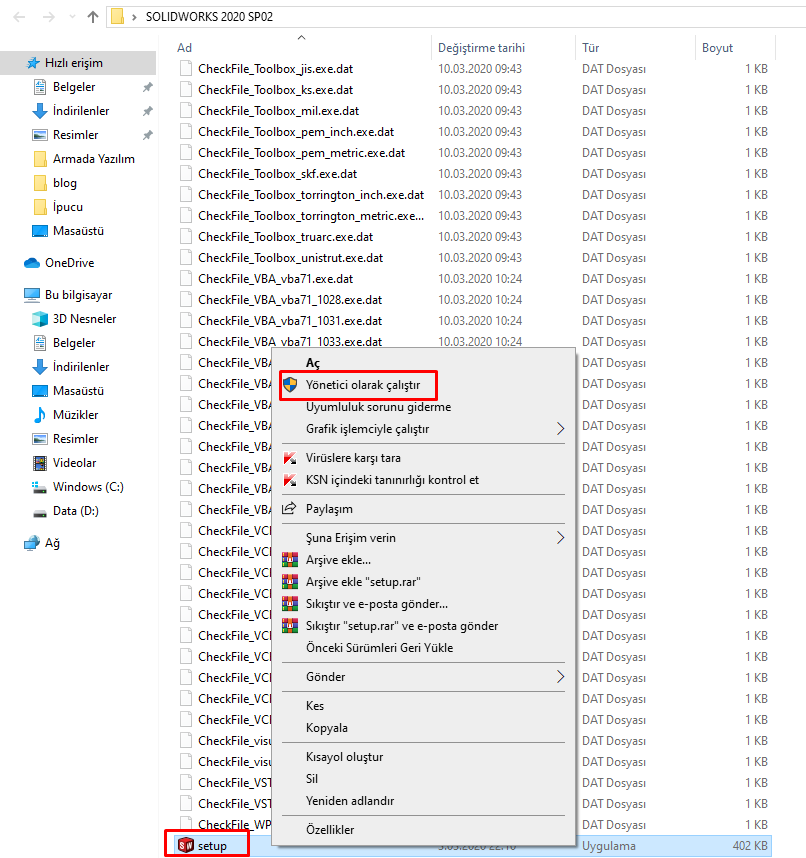Click the Kaspersky icon next to Virüslere karşı tara
This screenshot has height=858, width=806.
pos(290,457)
